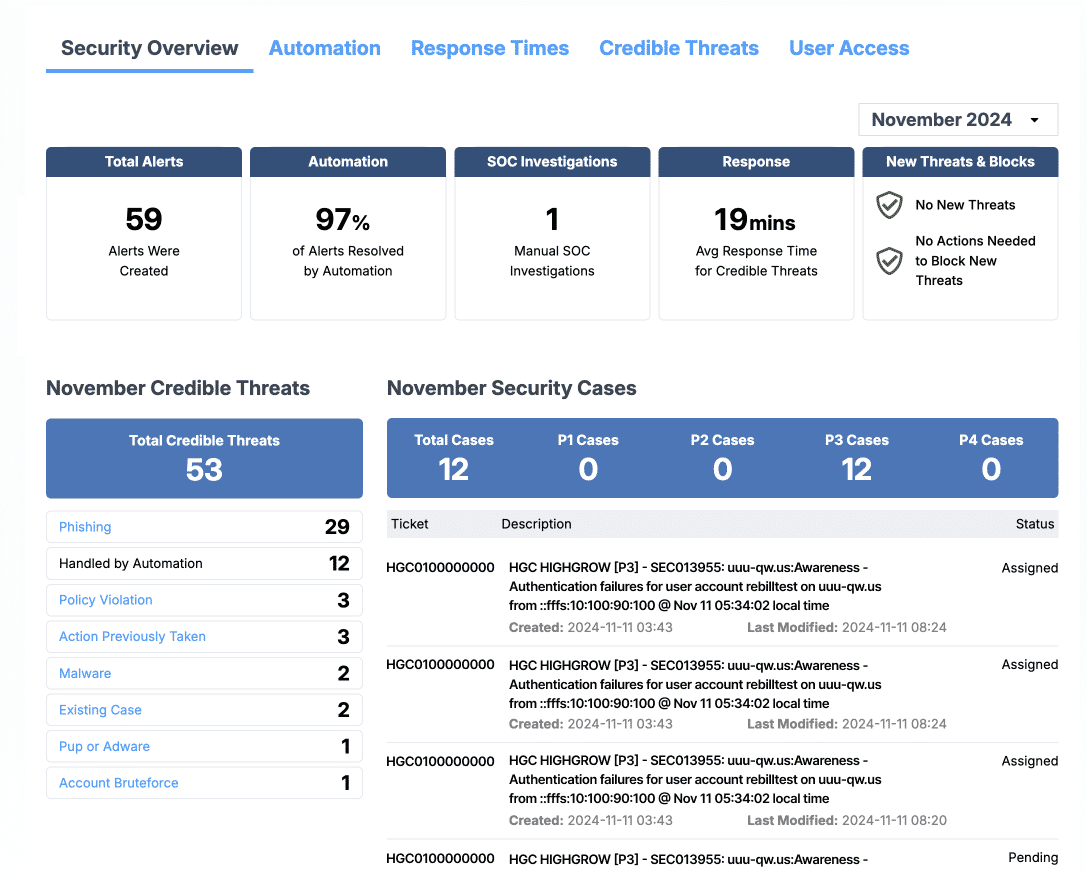The image size is (1087, 873).
Task: Click the Description column header
Action: [537, 524]
